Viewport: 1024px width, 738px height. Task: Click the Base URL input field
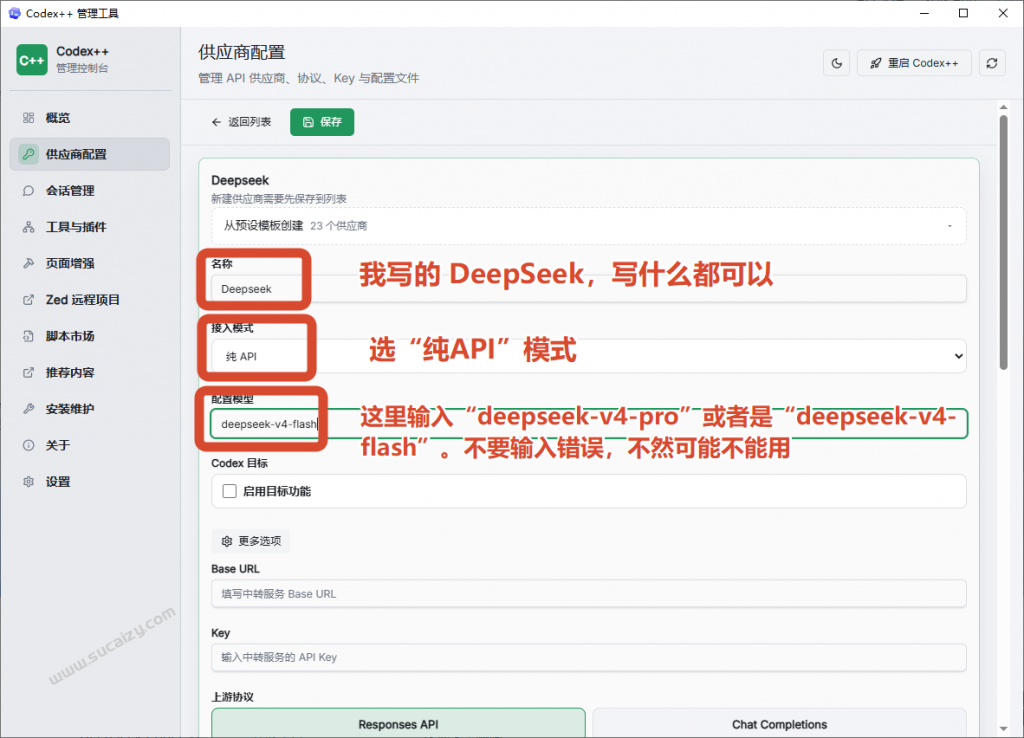pyautogui.click(x=588, y=594)
